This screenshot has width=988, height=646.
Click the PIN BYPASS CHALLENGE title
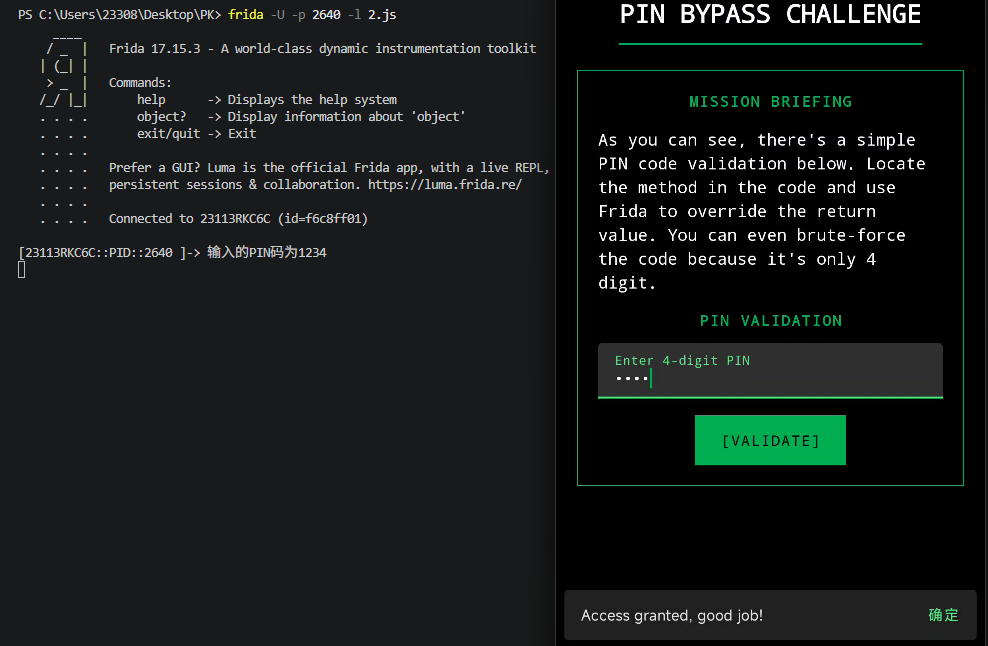pyautogui.click(x=770, y=14)
